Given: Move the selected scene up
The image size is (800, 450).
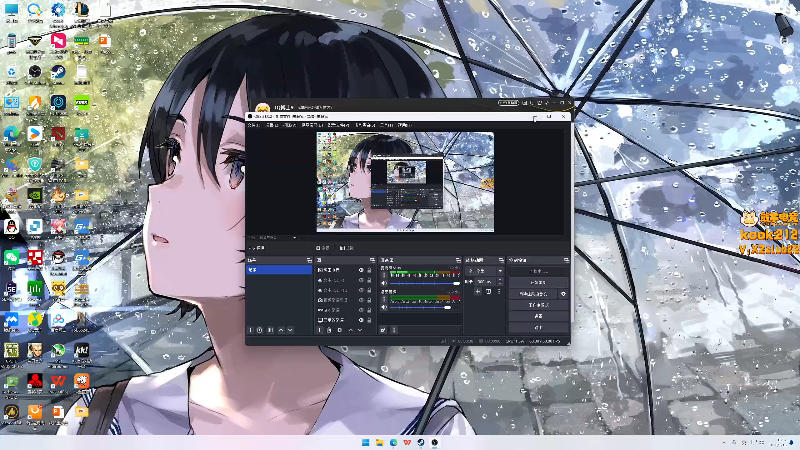Looking at the screenshot, I should click(281, 330).
